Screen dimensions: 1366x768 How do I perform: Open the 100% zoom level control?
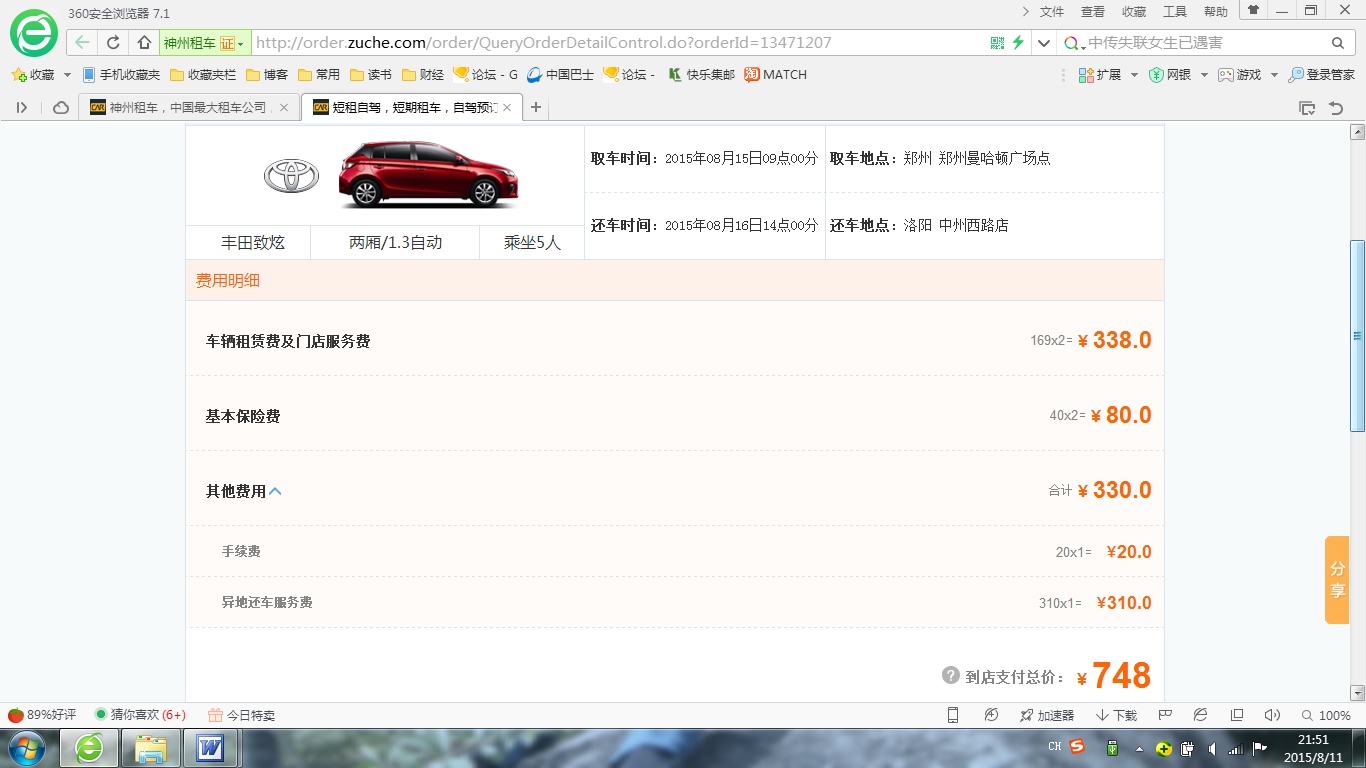[x=1326, y=715]
